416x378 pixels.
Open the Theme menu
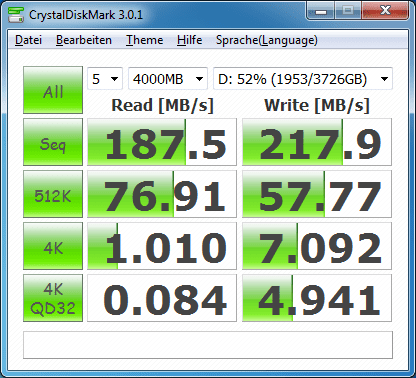[144, 40]
